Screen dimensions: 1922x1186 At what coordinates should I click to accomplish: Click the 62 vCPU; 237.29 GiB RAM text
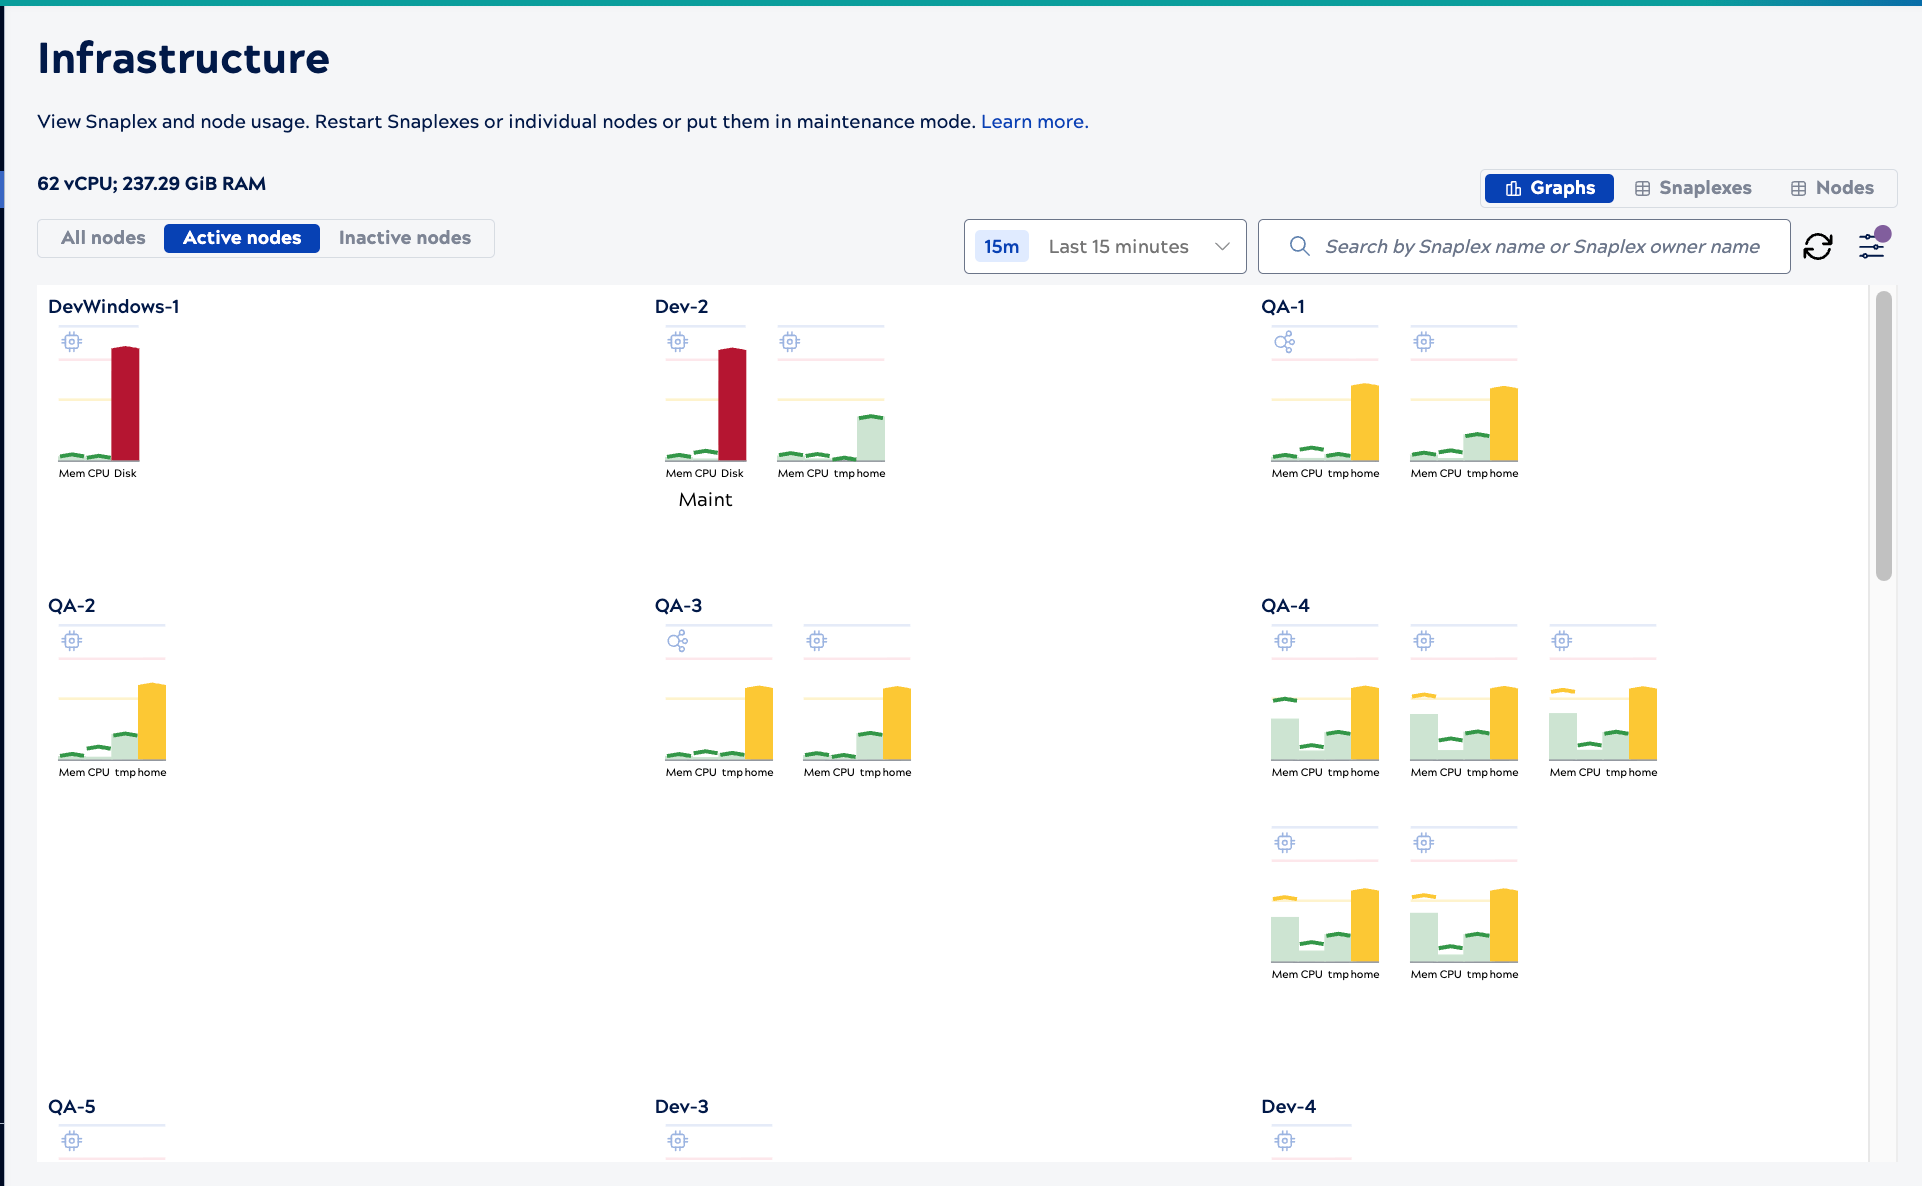[151, 184]
